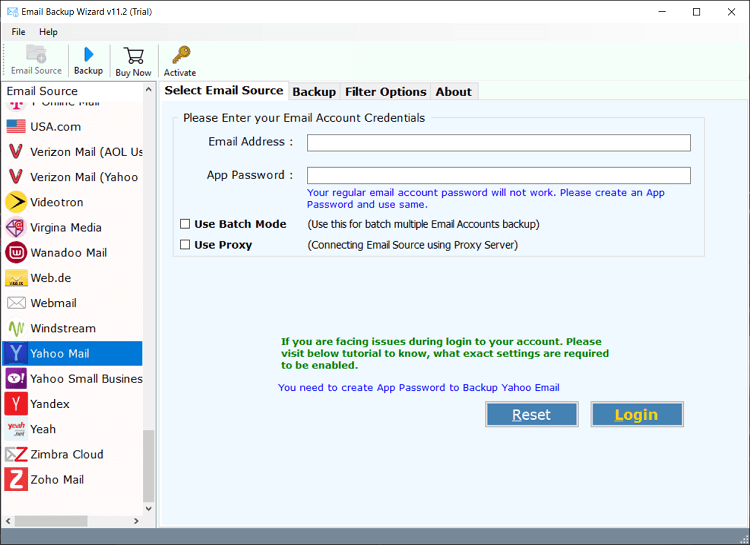This screenshot has height=545, width=750.
Task: Click the vertical scrollbar thumb in sidebar
Action: pos(149,466)
